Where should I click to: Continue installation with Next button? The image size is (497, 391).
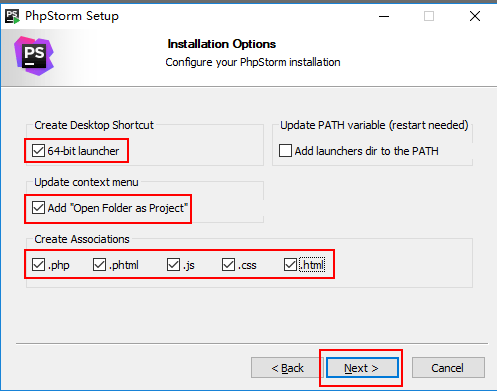point(362,368)
